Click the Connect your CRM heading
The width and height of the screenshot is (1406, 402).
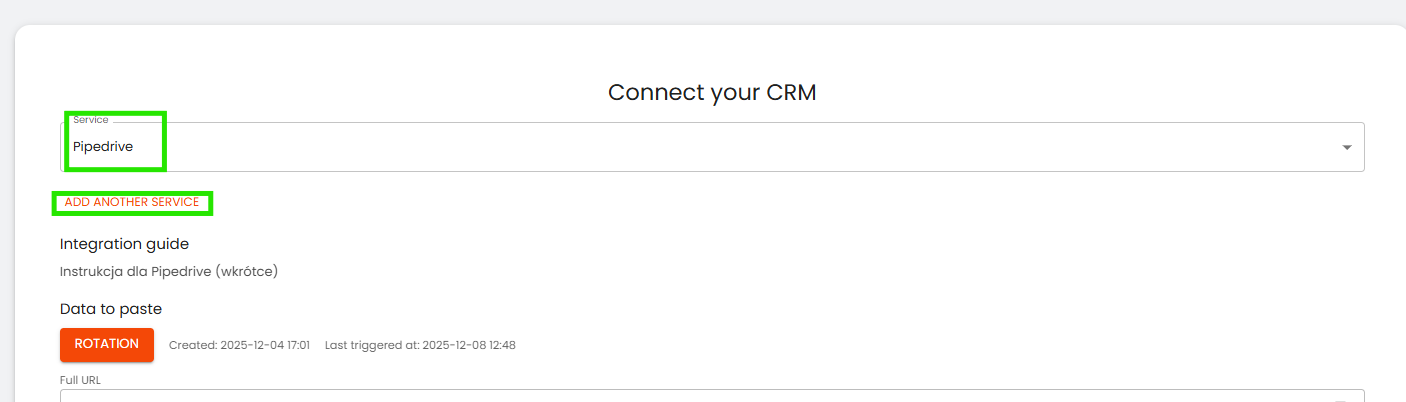[711, 93]
